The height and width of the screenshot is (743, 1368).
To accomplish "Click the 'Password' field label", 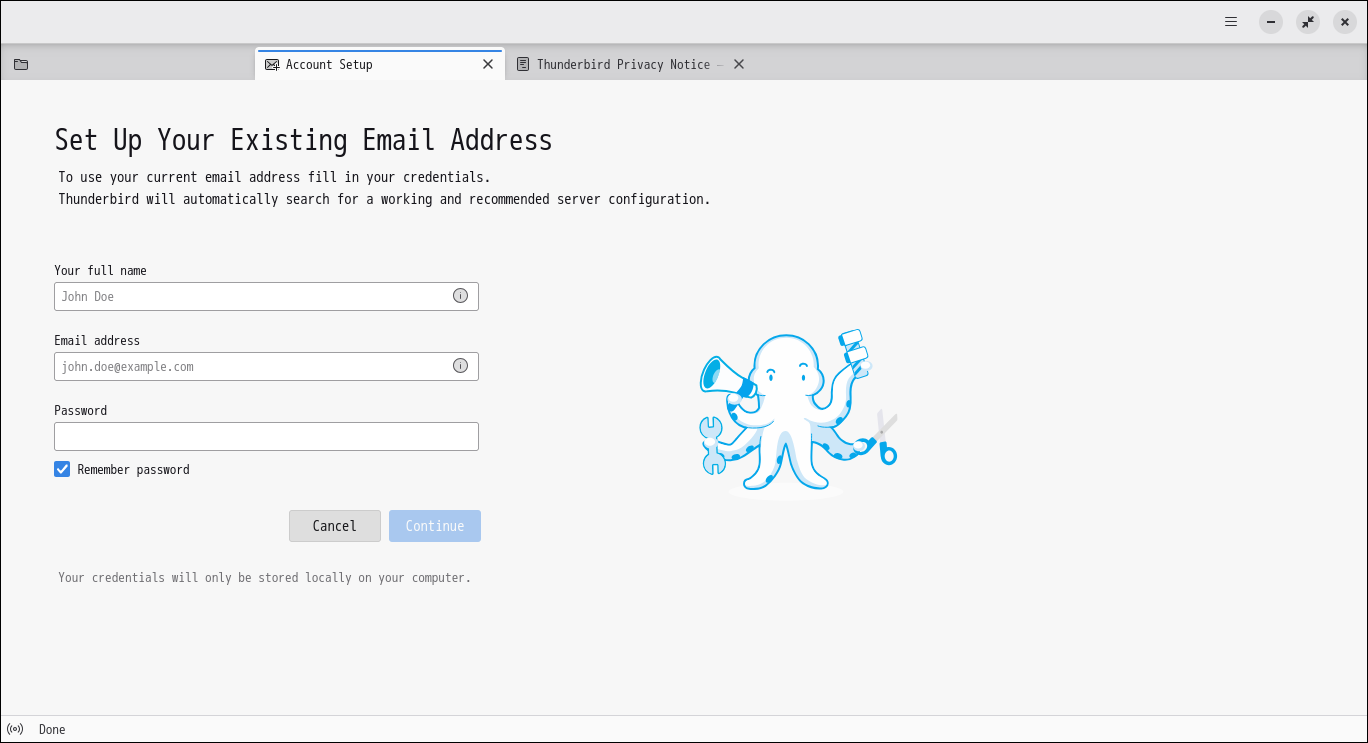I will pos(80,411).
